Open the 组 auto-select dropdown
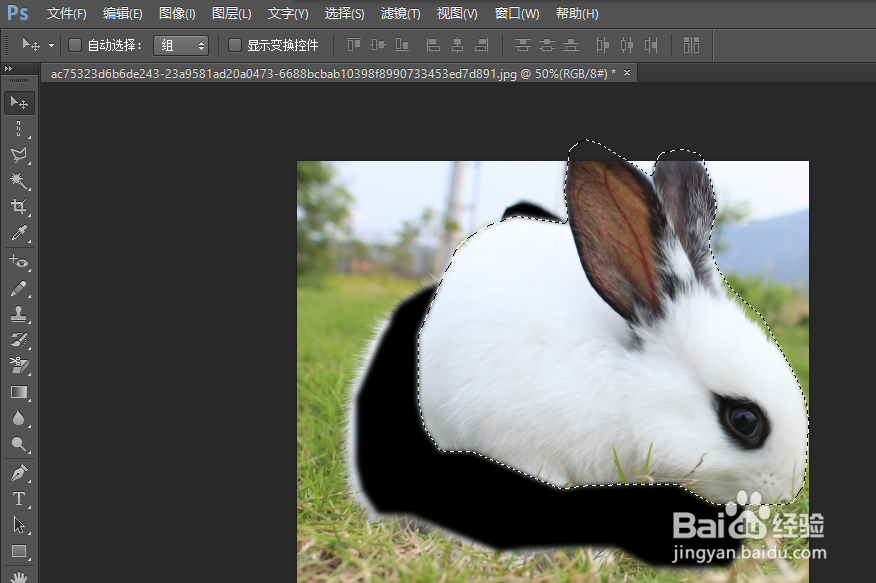Image resolution: width=876 pixels, height=583 pixels. click(x=181, y=45)
